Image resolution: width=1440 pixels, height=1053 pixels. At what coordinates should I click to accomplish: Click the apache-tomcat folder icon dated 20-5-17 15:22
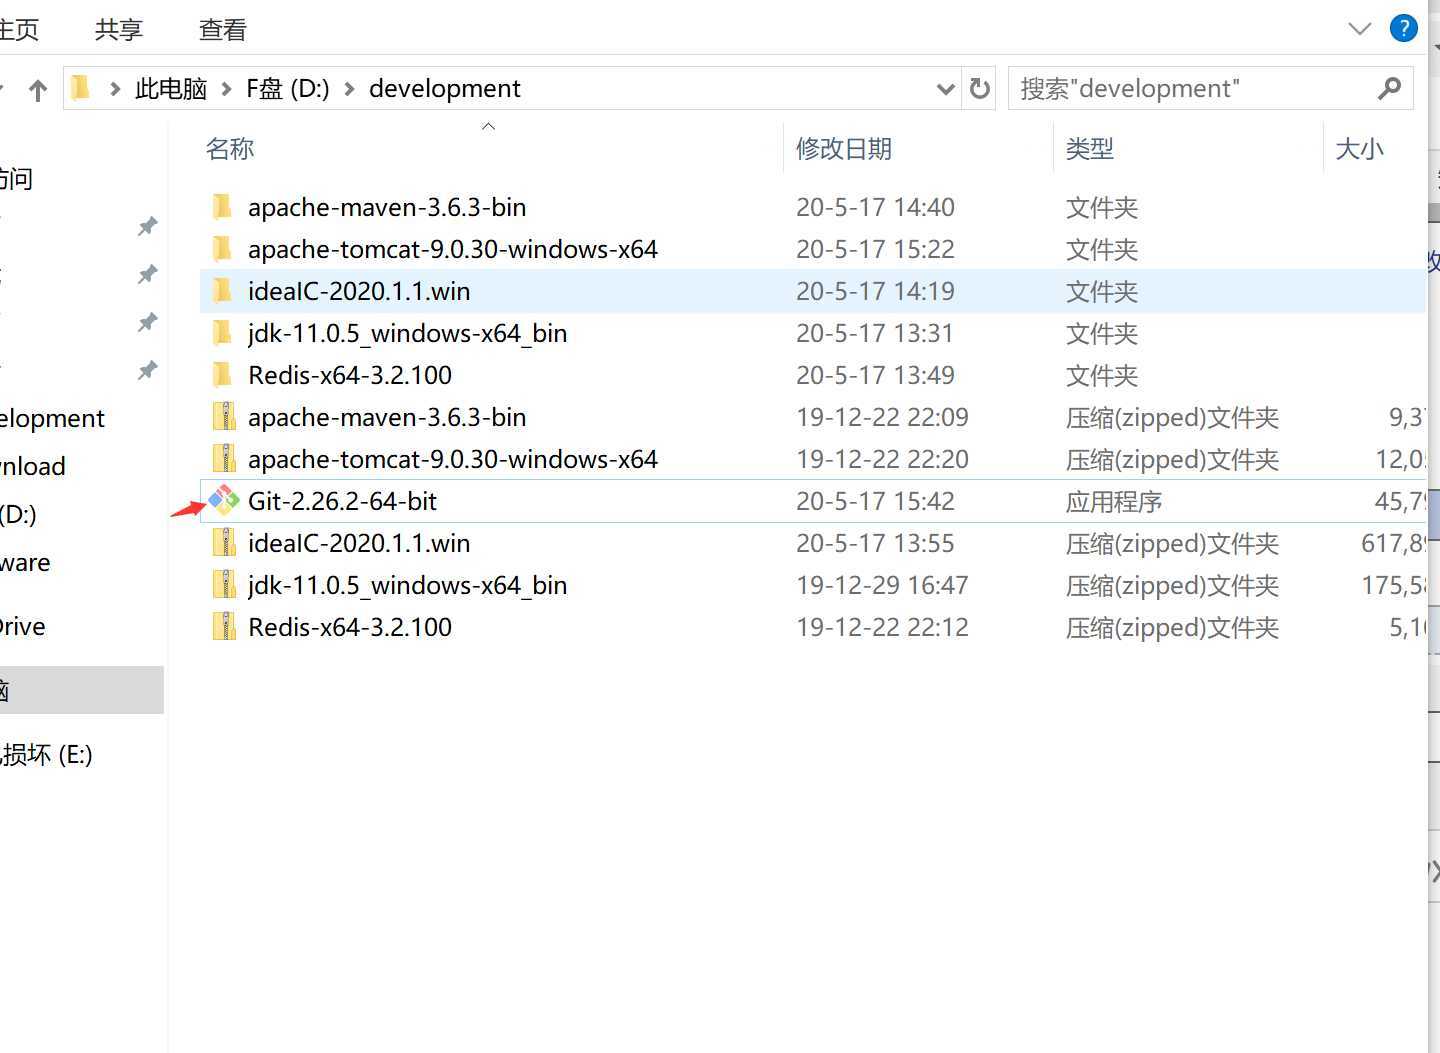[223, 249]
